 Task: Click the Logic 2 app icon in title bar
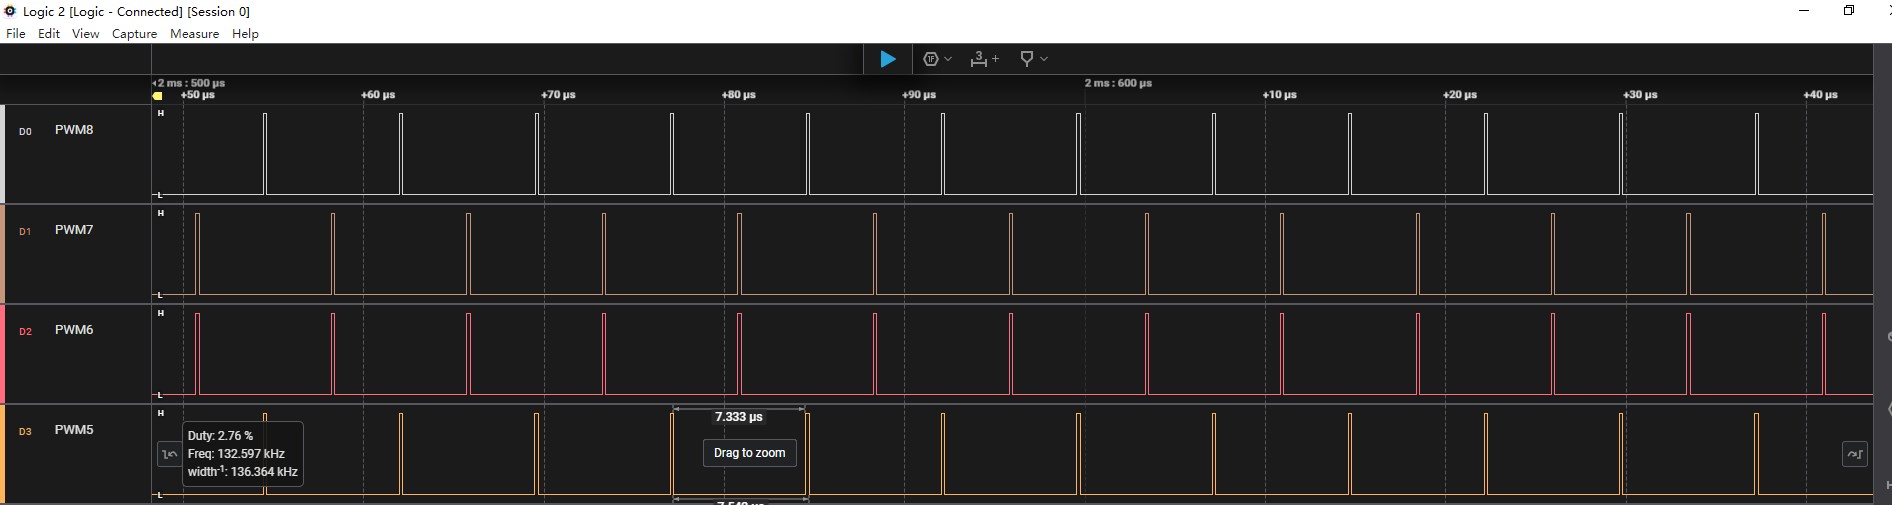click(10, 11)
